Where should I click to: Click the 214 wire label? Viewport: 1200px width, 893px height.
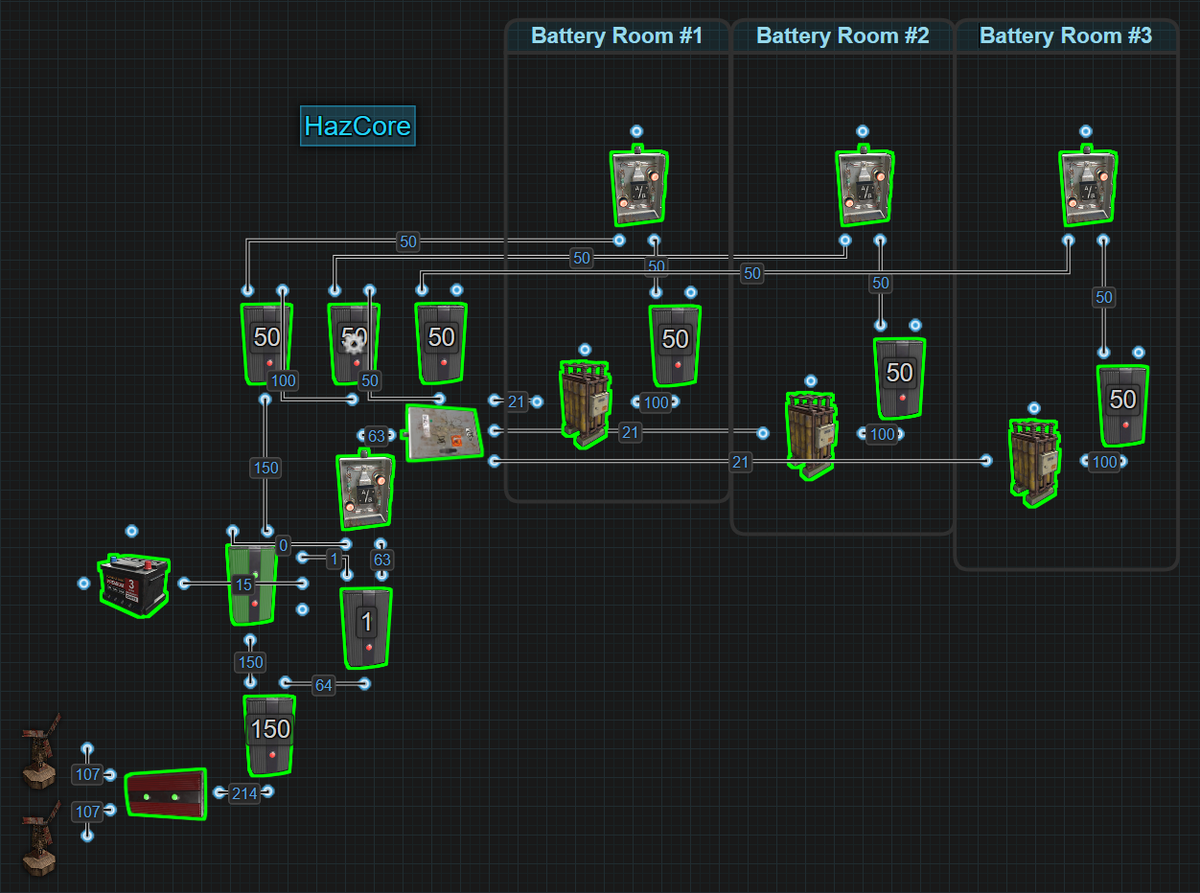[x=245, y=793]
